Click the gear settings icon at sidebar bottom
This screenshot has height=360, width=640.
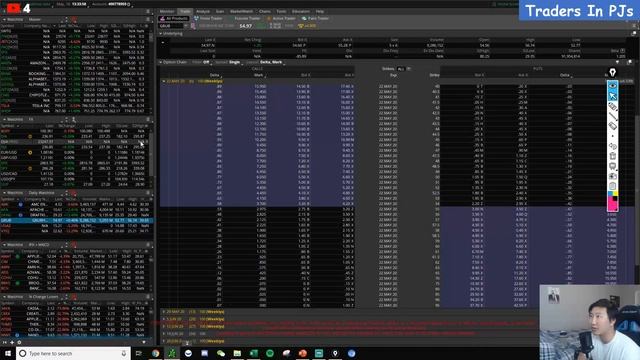(19, 342)
